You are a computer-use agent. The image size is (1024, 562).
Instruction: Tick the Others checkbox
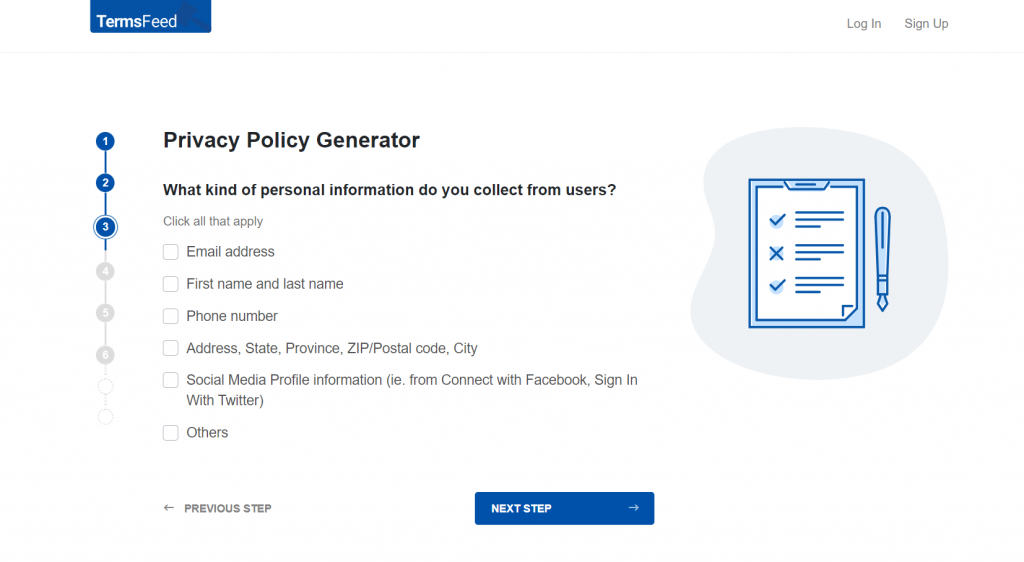click(x=170, y=433)
